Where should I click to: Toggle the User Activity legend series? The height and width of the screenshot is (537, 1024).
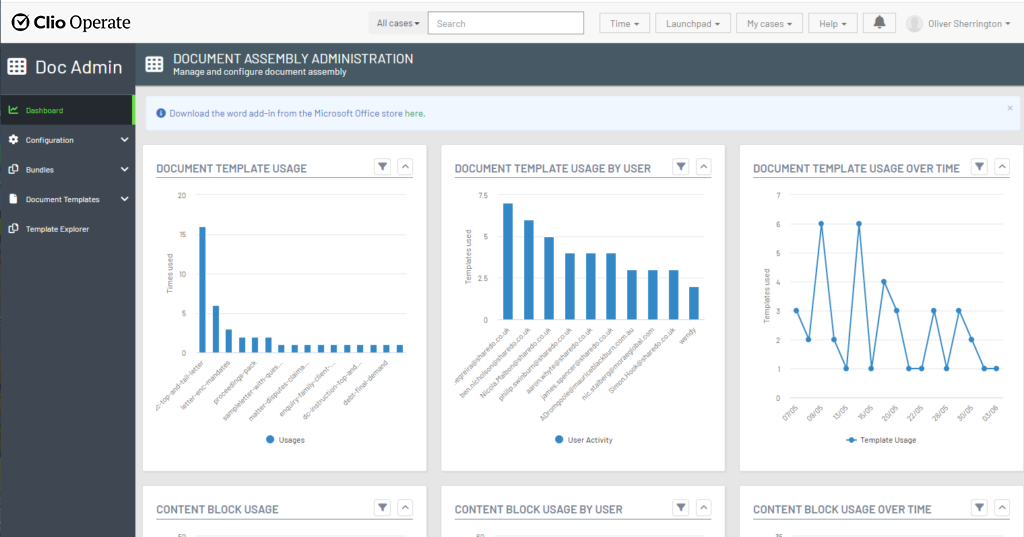583,439
